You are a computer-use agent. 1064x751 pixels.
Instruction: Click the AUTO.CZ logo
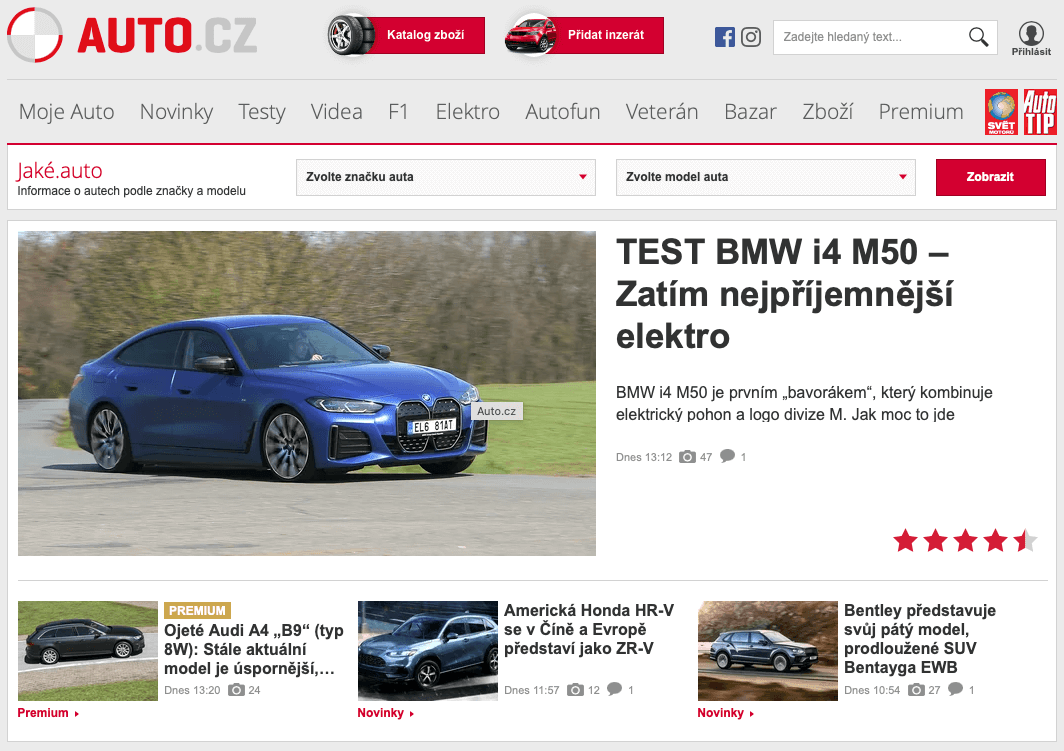132,35
